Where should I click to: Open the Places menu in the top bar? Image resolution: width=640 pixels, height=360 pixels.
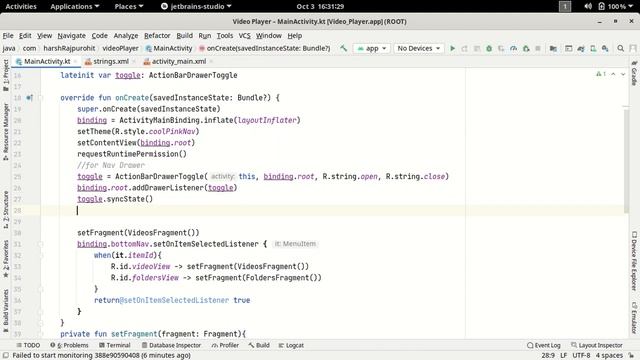click(129, 6)
